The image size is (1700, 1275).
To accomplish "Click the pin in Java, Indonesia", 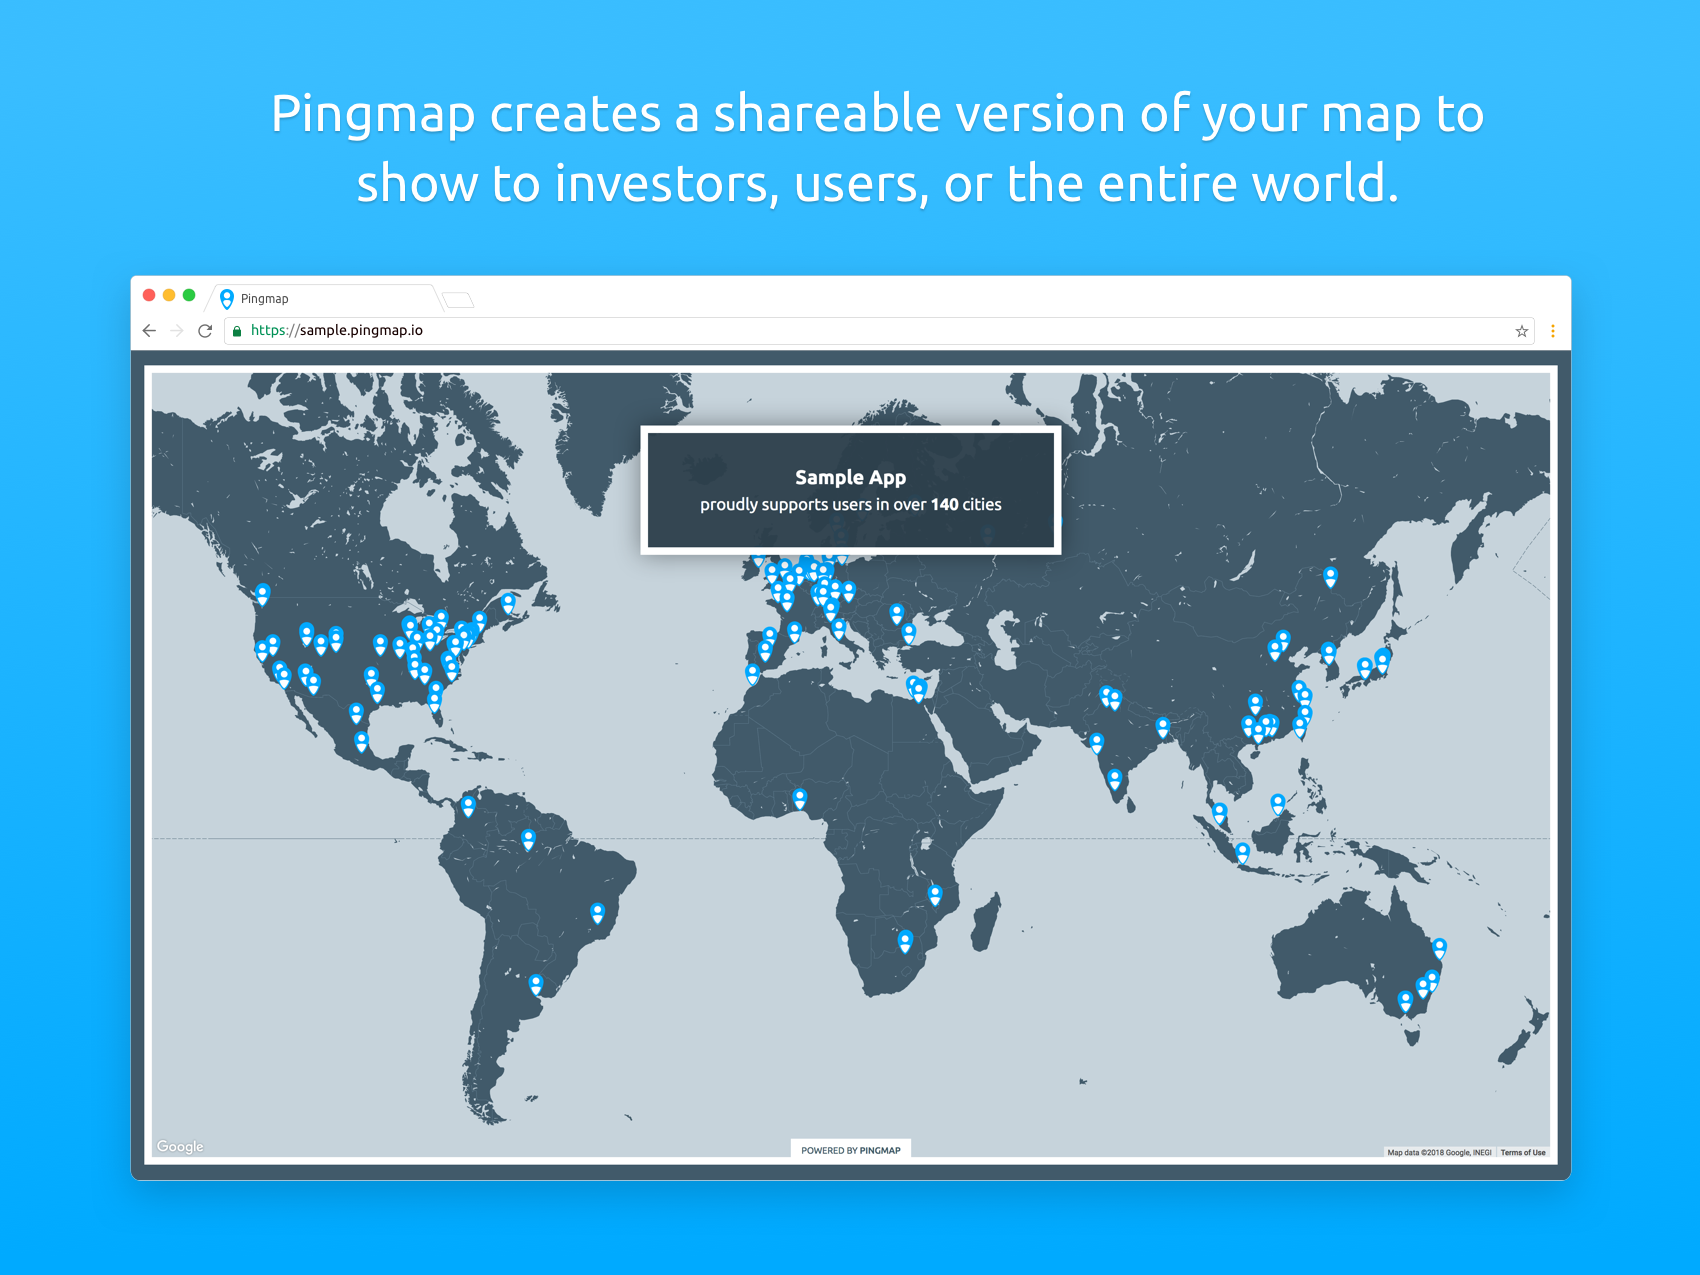I will click(1242, 852).
